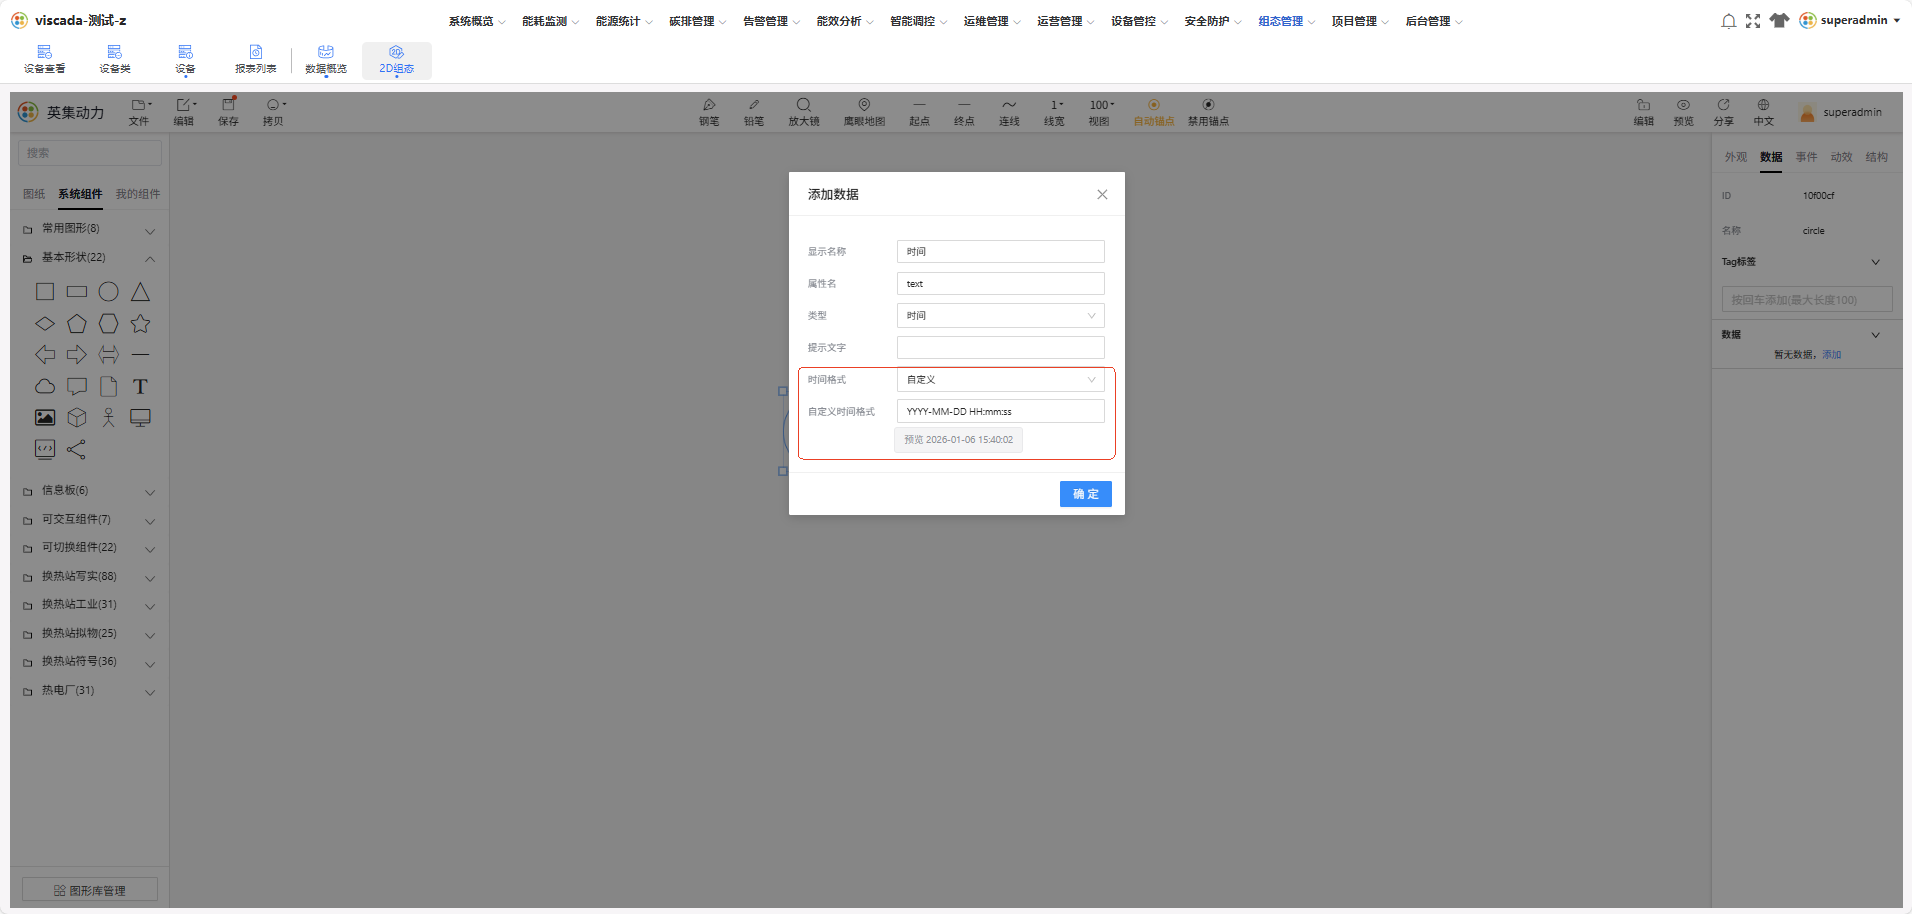Expand the 热电厂(31) category
The image size is (1912, 914).
coord(90,691)
